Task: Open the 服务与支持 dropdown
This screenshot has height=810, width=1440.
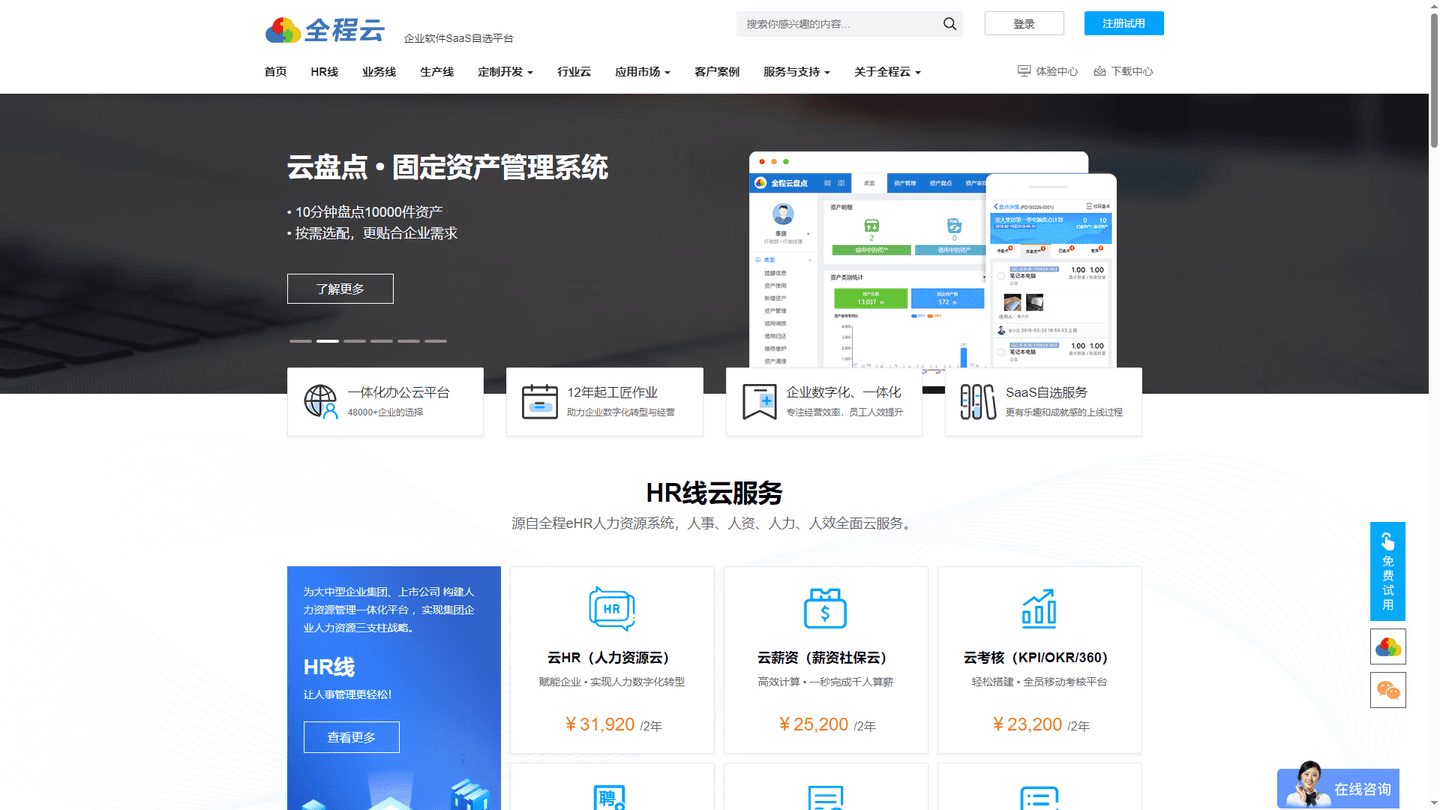Action: 796,72
